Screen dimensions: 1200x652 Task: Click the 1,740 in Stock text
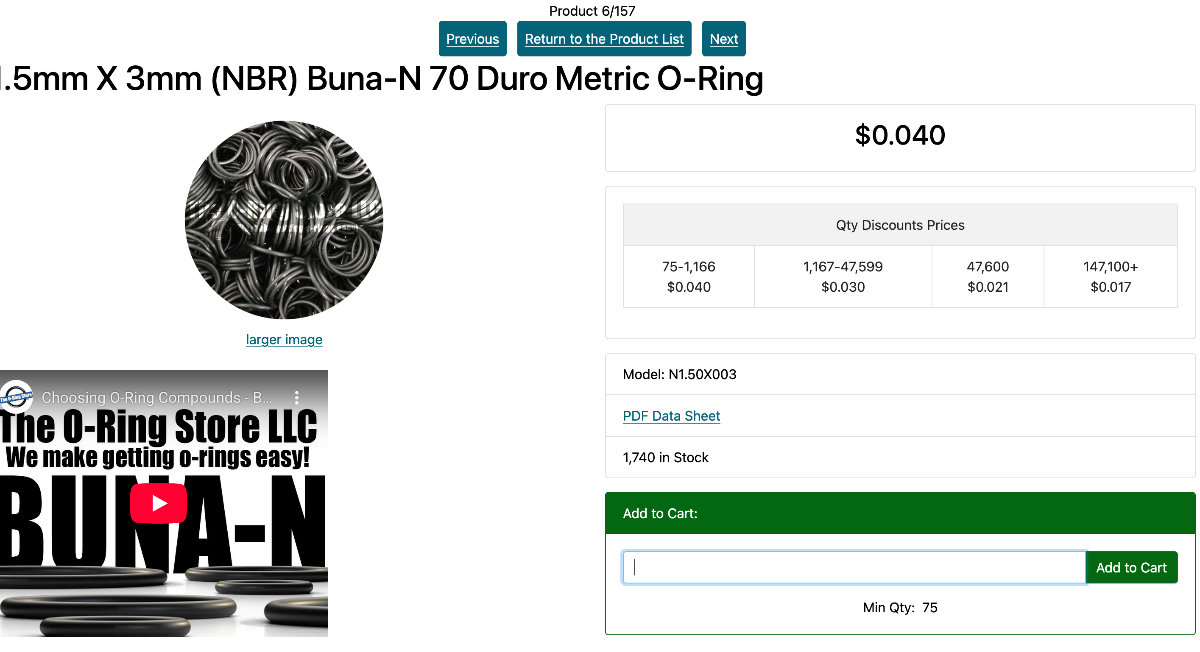click(x=666, y=458)
